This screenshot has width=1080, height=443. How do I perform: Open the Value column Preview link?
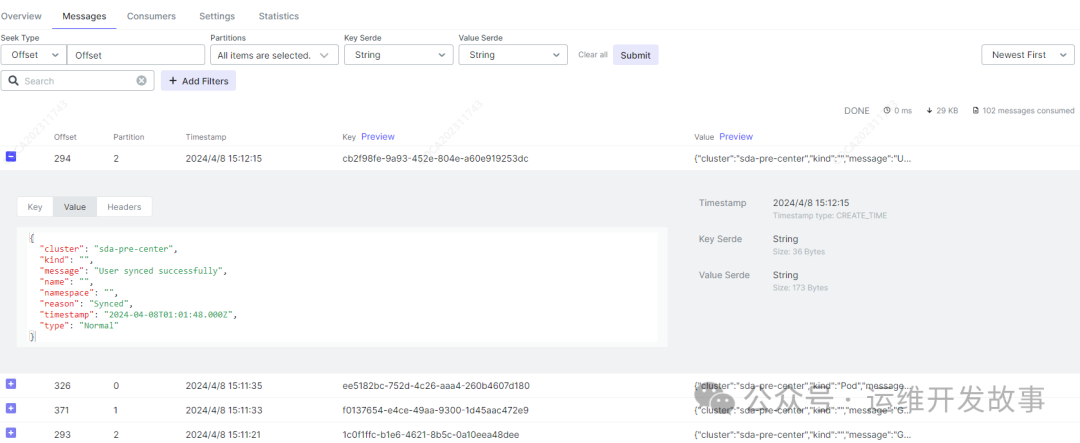tap(736, 136)
